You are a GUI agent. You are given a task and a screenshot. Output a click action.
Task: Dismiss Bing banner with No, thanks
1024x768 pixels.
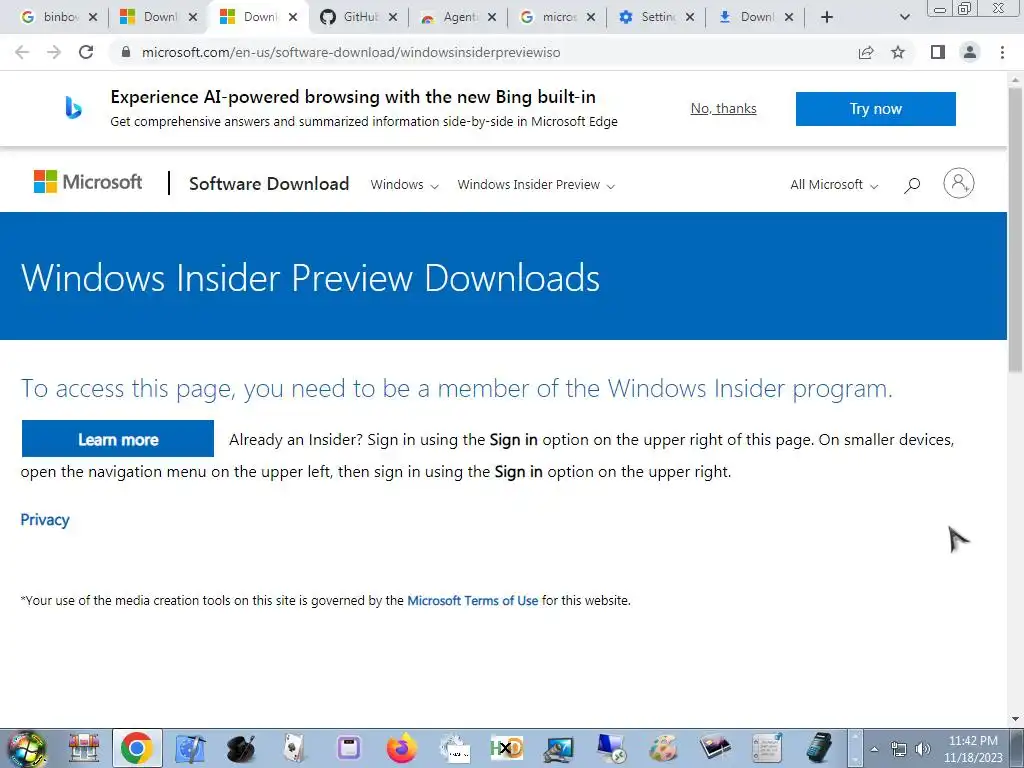tap(724, 108)
